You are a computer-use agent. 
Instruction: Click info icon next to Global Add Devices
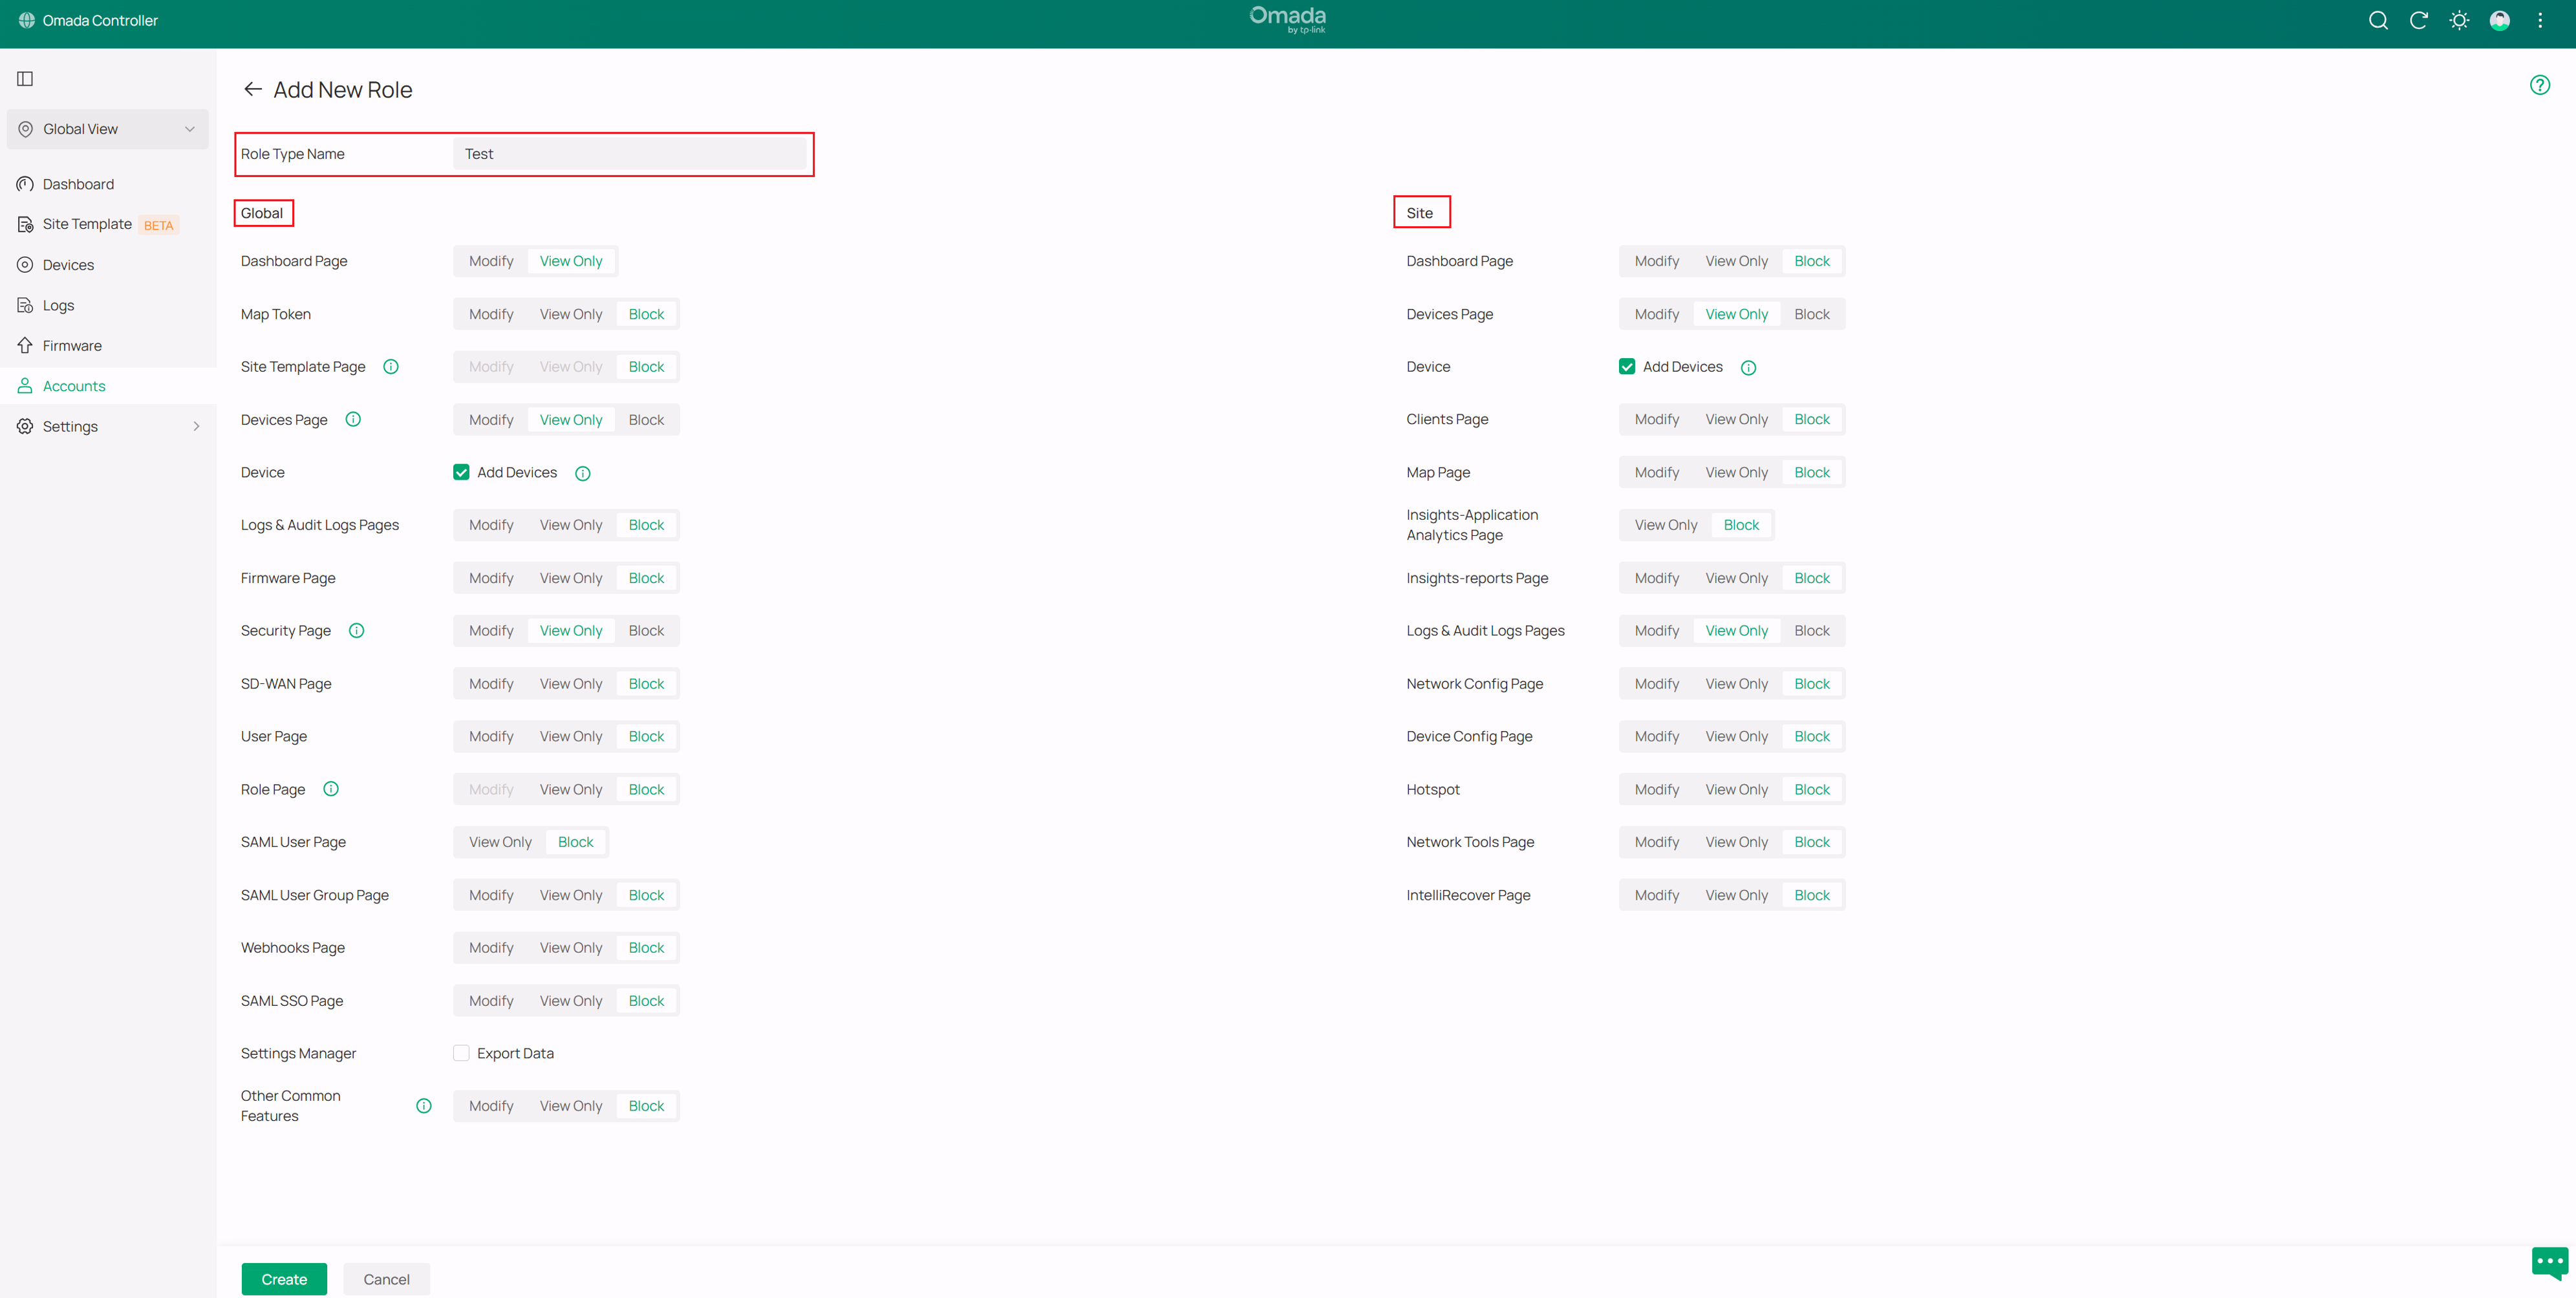pos(583,473)
